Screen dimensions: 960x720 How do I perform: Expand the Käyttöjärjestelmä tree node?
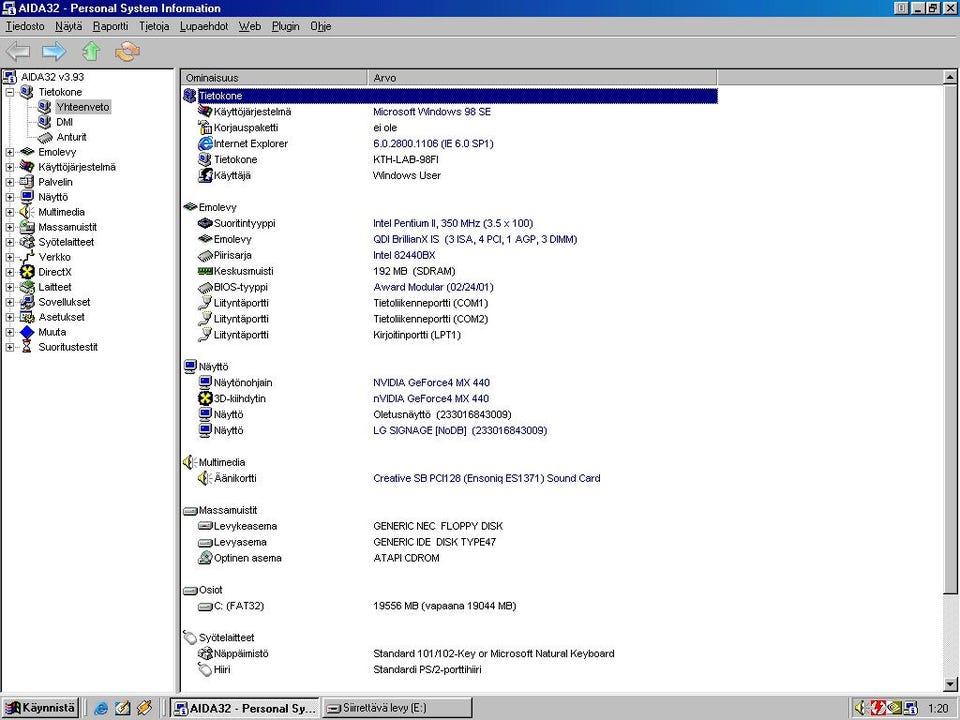click(x=10, y=167)
